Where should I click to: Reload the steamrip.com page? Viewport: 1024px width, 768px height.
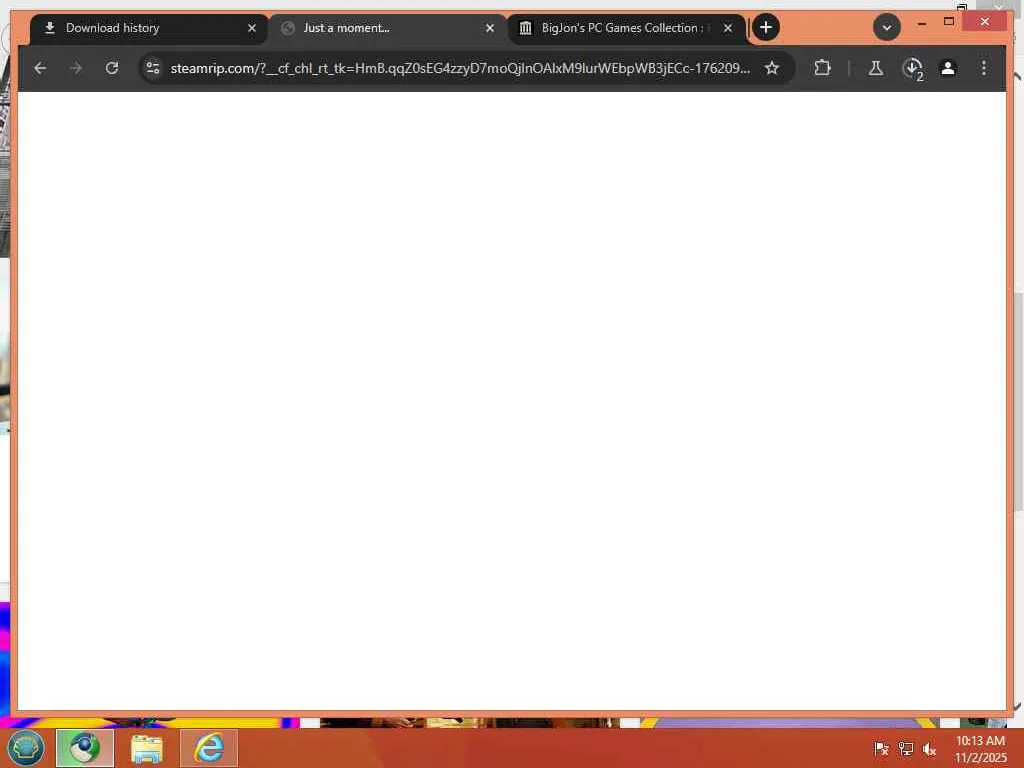point(112,68)
